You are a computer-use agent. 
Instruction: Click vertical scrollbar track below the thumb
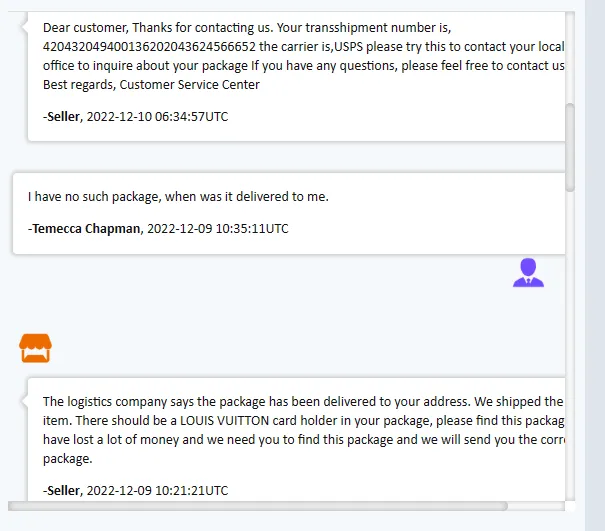tap(571, 350)
